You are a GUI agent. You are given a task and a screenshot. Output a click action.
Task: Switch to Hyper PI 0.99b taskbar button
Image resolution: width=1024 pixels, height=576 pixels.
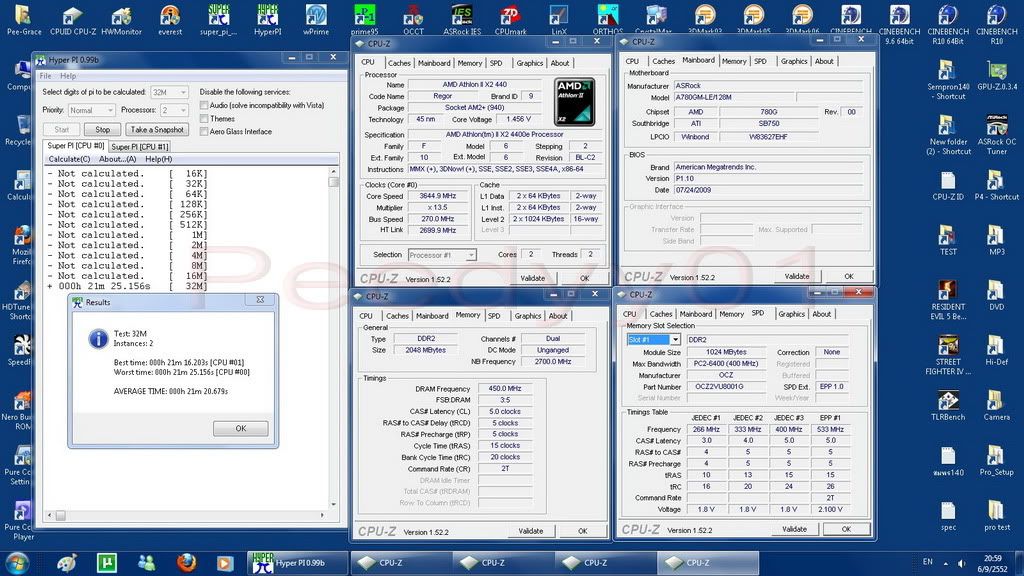(297, 562)
